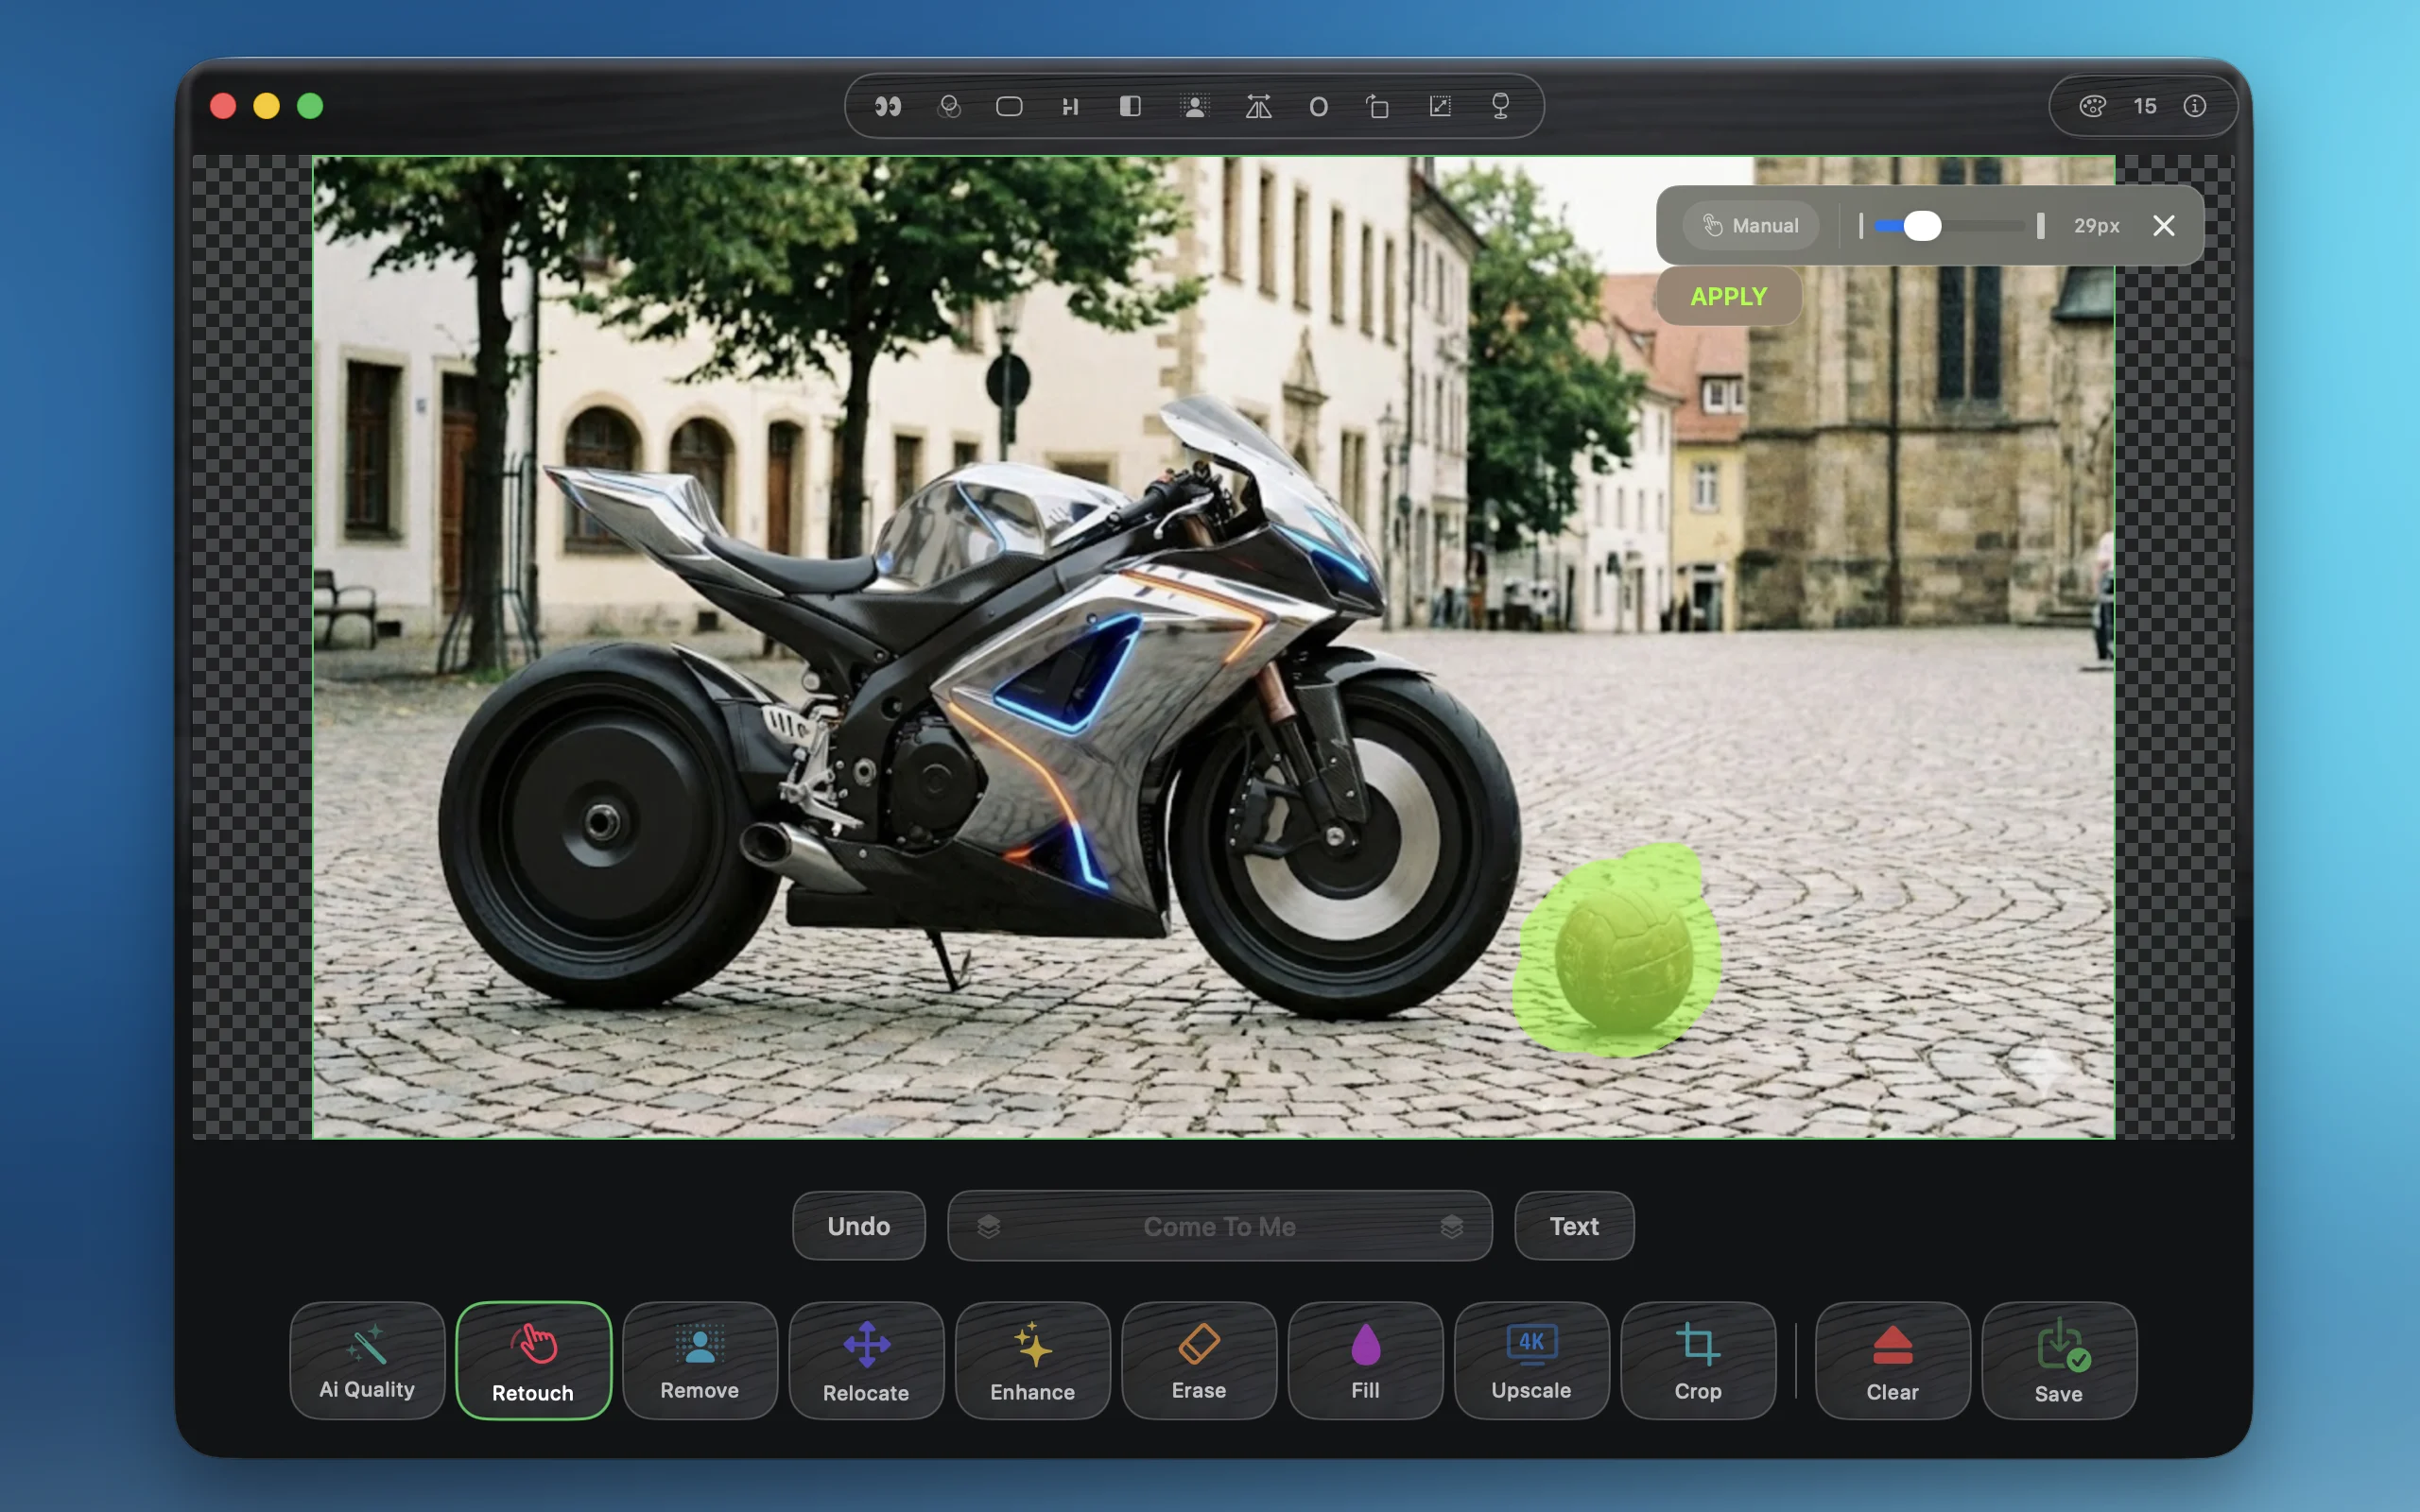Image resolution: width=2420 pixels, height=1512 pixels.
Task: Open the Come To Me layer dropdown
Action: (x=1220, y=1226)
